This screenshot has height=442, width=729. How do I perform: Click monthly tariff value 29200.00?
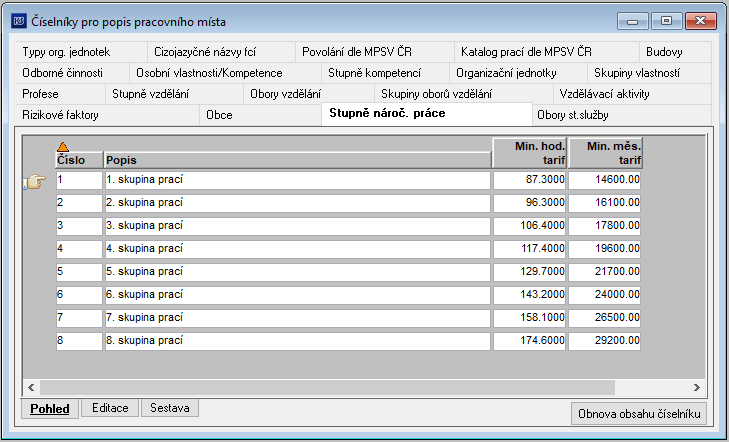click(604, 341)
